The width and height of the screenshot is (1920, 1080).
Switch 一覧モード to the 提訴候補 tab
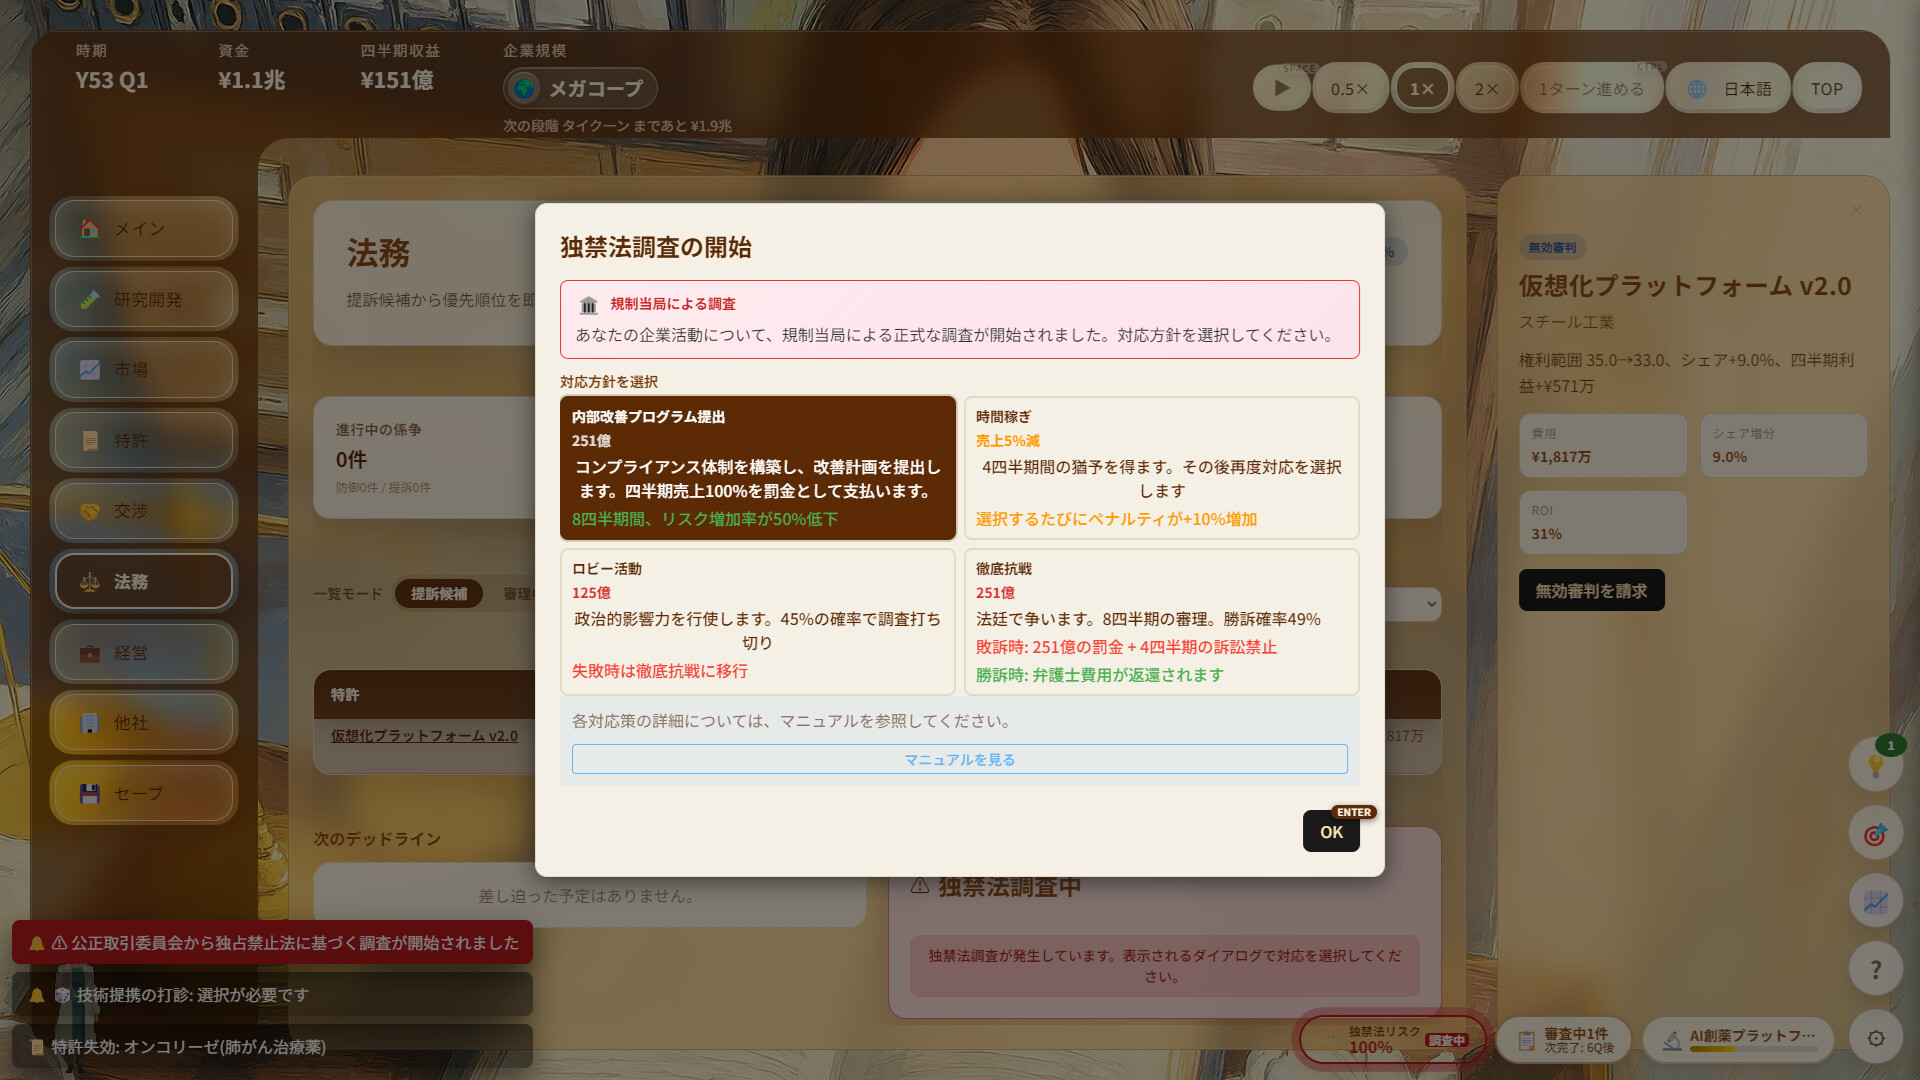coord(438,593)
